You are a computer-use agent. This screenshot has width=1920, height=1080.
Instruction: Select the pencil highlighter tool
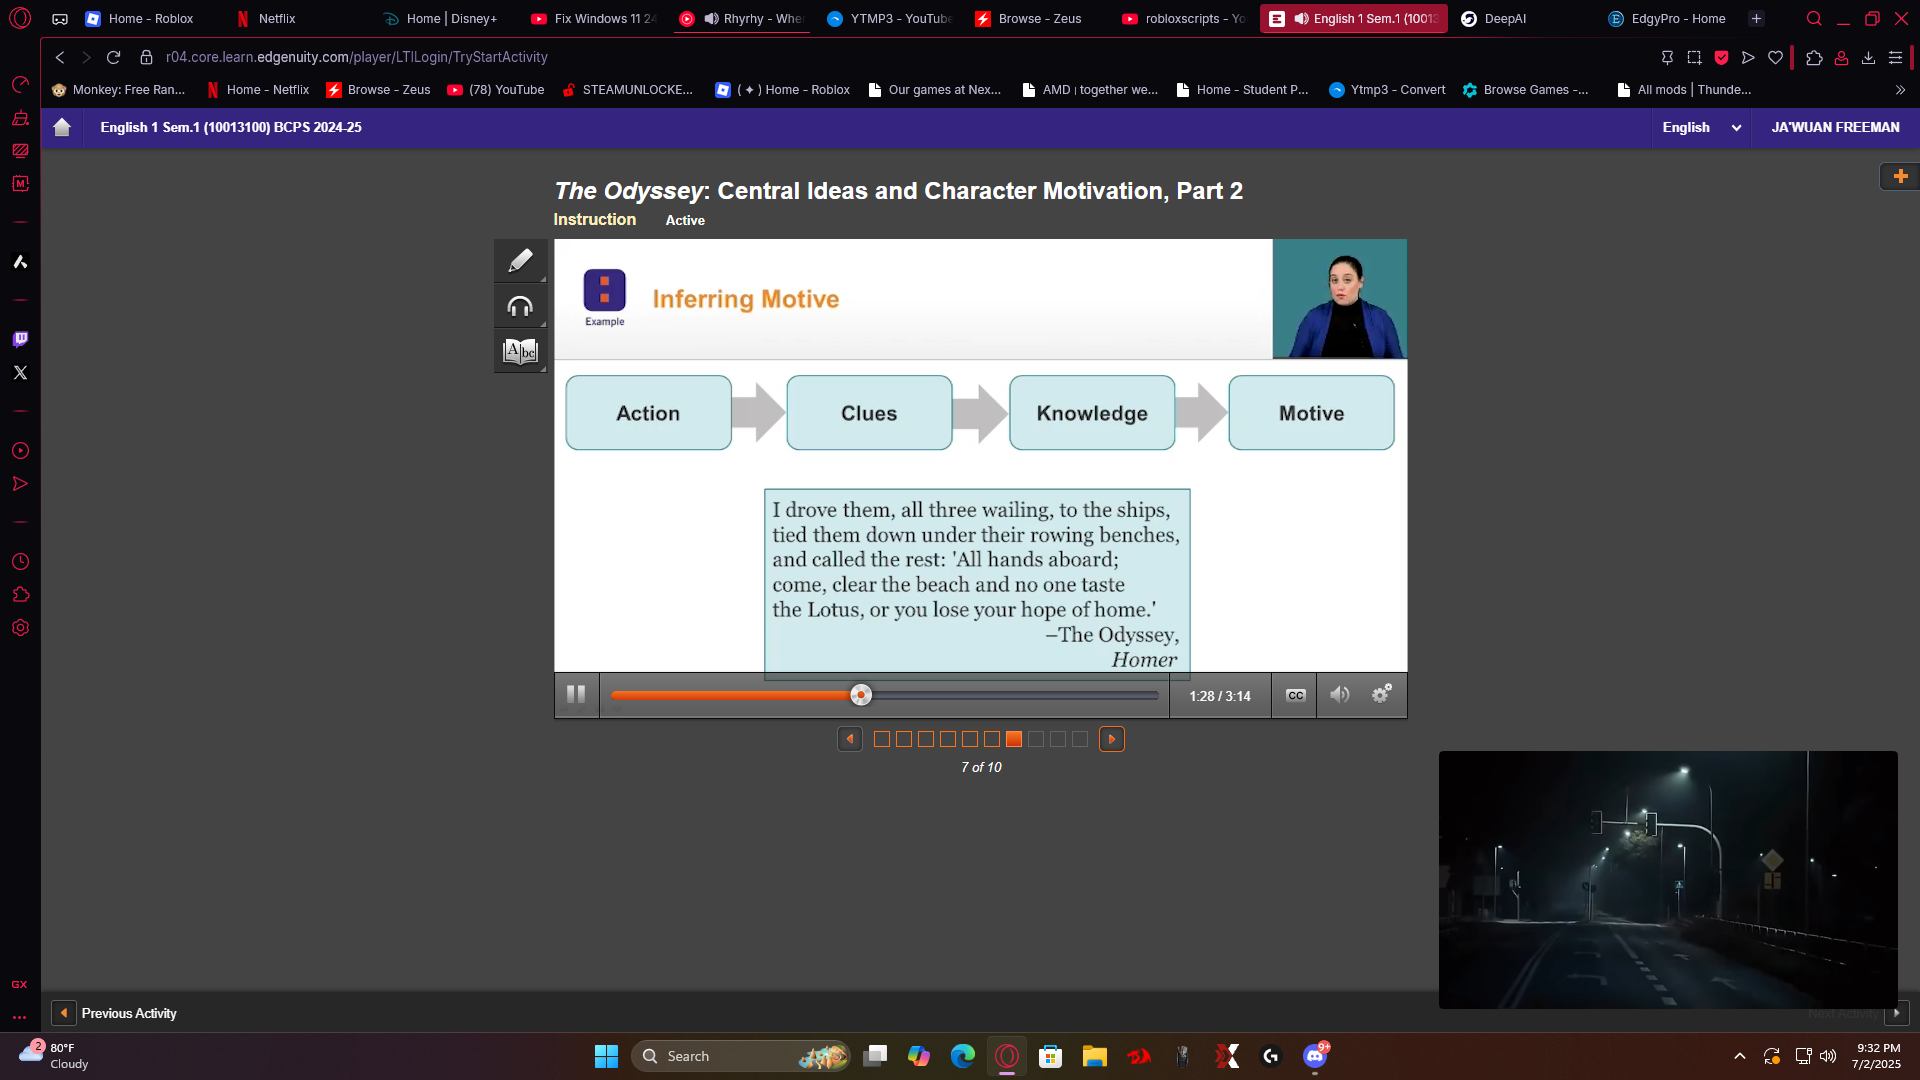(x=520, y=261)
